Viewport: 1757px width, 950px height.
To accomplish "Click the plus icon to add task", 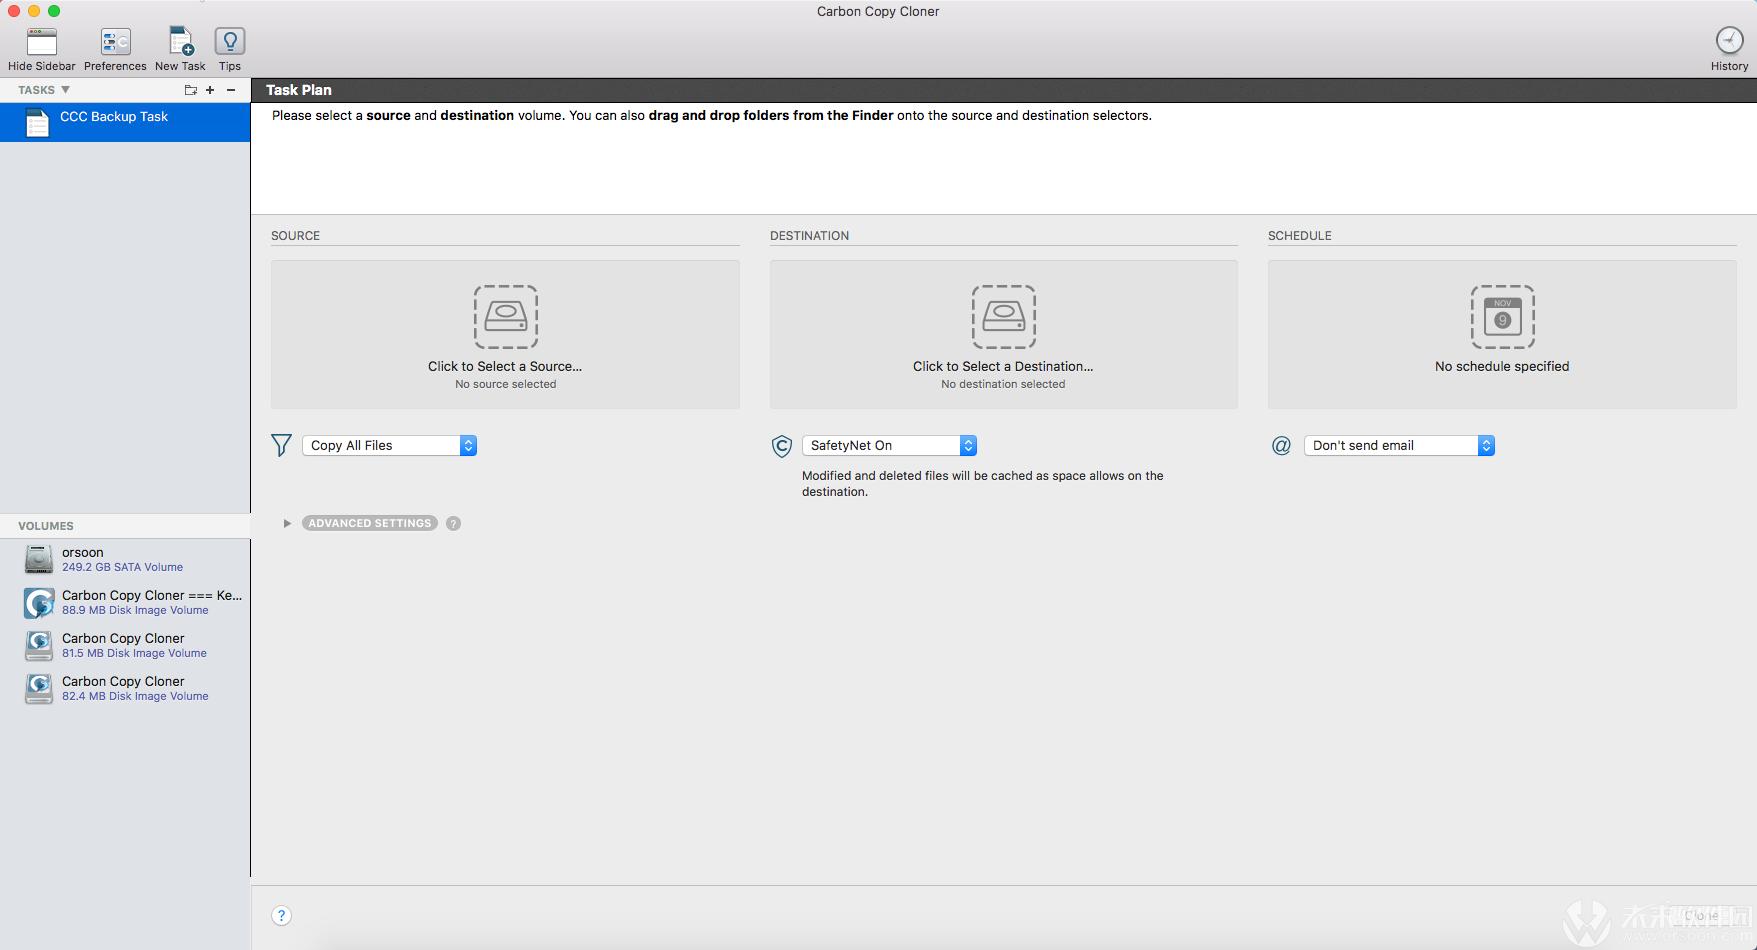I will click(x=210, y=90).
